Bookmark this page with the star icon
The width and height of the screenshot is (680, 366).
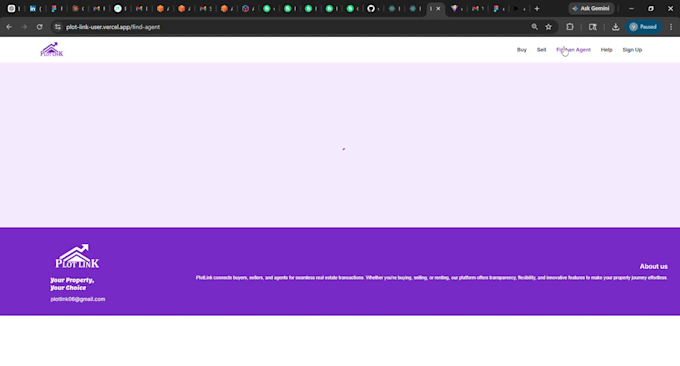click(x=549, y=27)
